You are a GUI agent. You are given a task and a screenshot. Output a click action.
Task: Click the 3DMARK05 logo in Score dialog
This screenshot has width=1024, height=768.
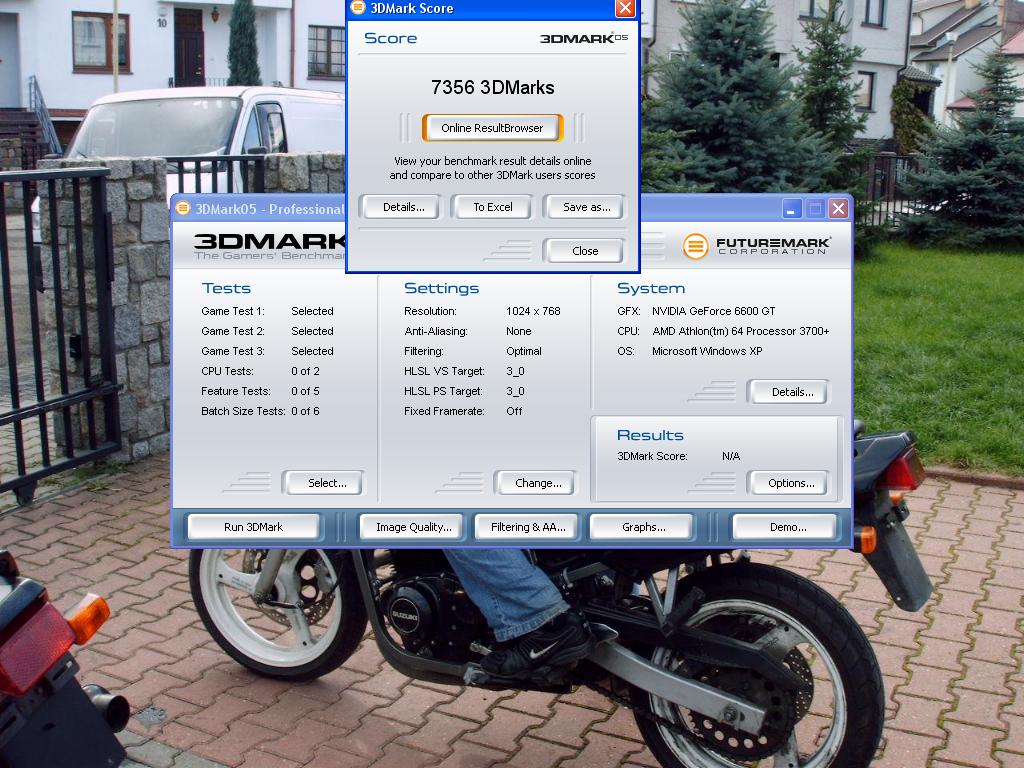click(x=583, y=38)
